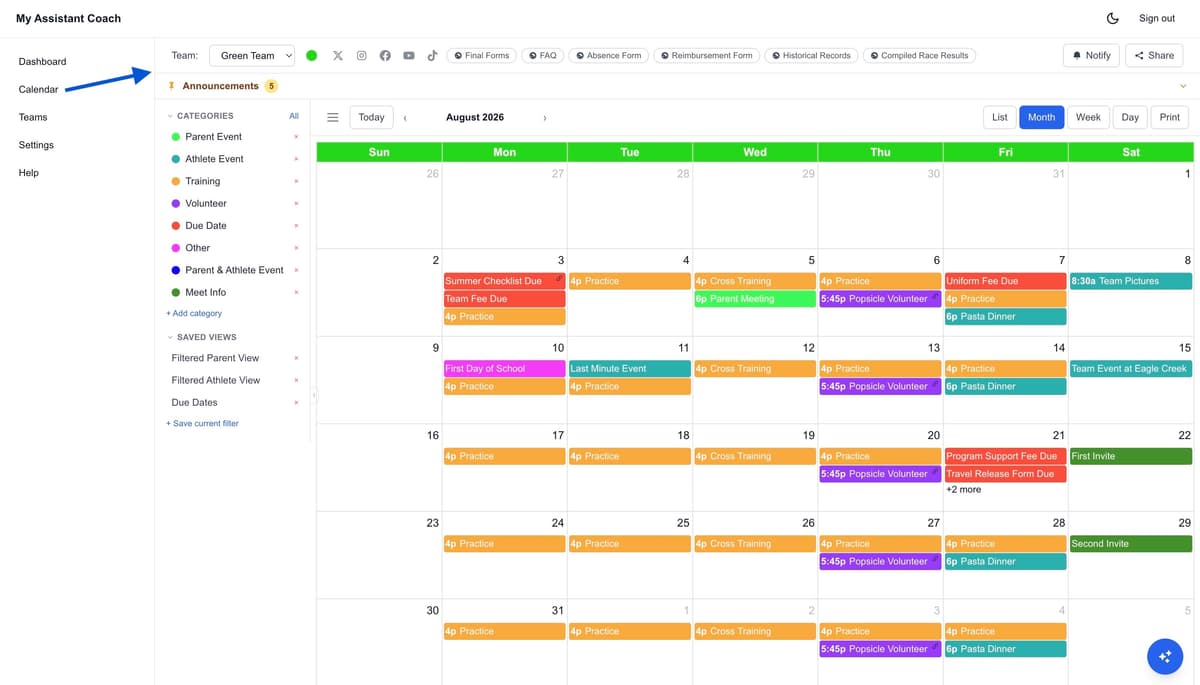Toggle the Volunteer category filter

coord(199,204)
